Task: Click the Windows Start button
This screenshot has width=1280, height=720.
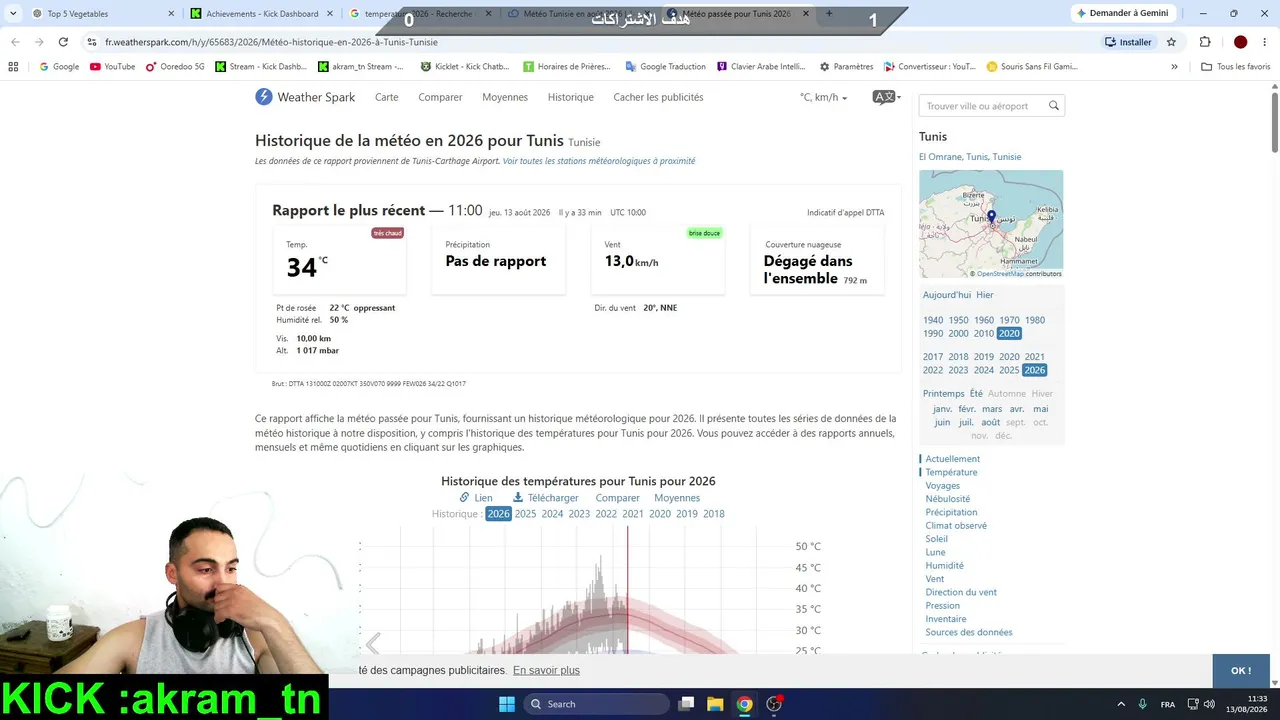Action: tap(507, 704)
